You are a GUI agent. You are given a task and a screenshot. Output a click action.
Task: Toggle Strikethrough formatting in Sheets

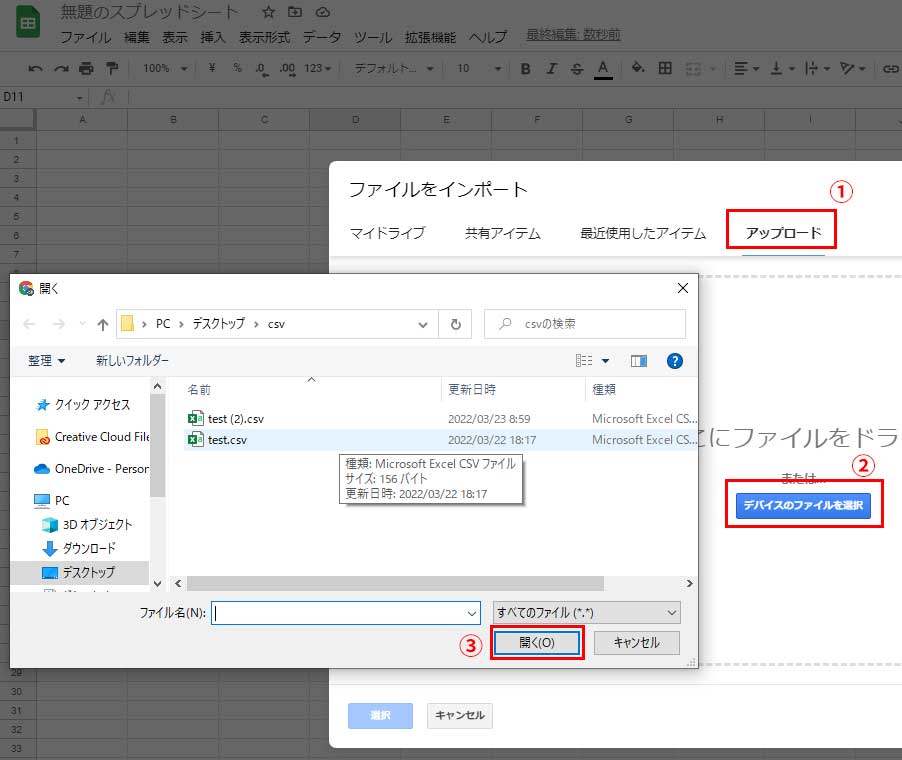tap(576, 69)
